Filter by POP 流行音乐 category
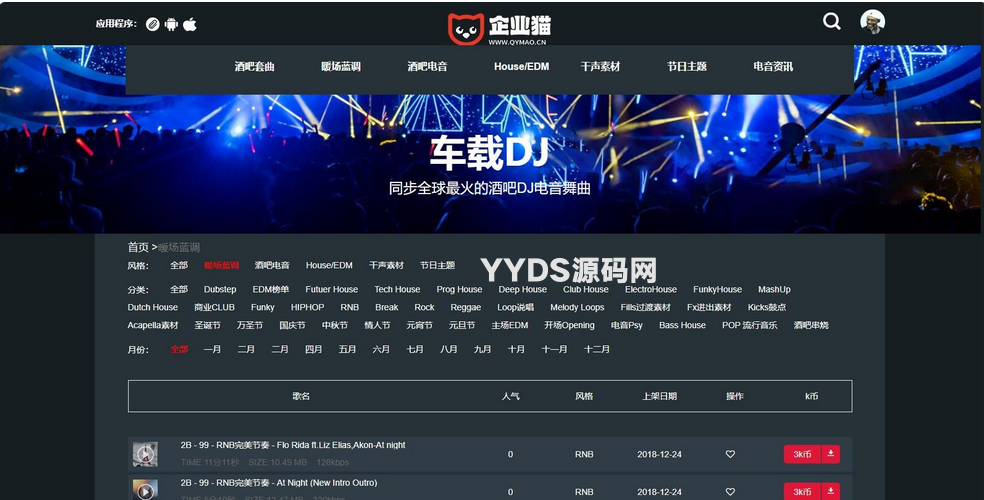Viewport: 984px width, 500px height. point(749,325)
